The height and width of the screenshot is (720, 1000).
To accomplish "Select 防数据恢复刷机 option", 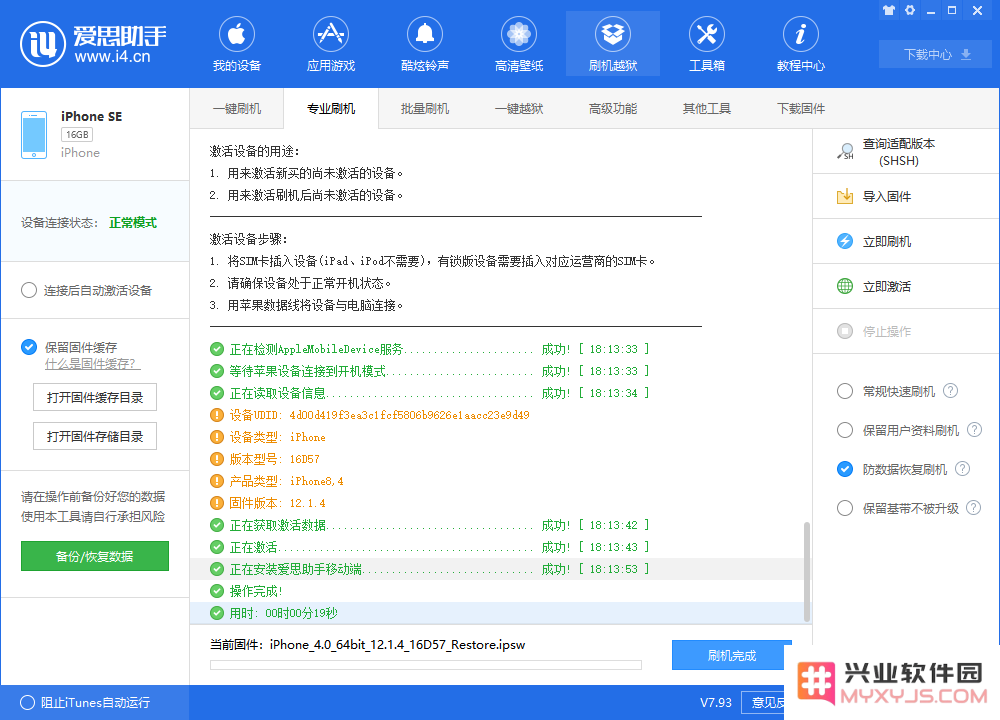I will click(x=845, y=469).
